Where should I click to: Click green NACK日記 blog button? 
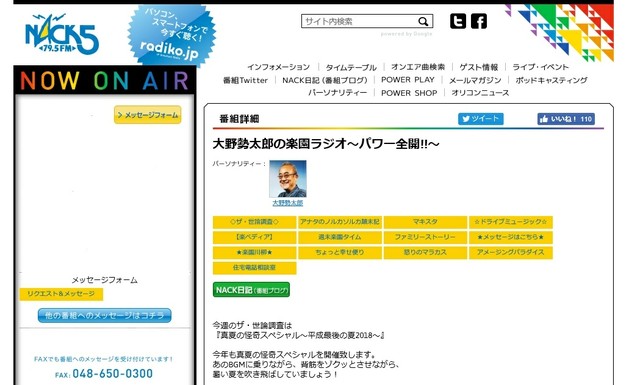(x=251, y=290)
